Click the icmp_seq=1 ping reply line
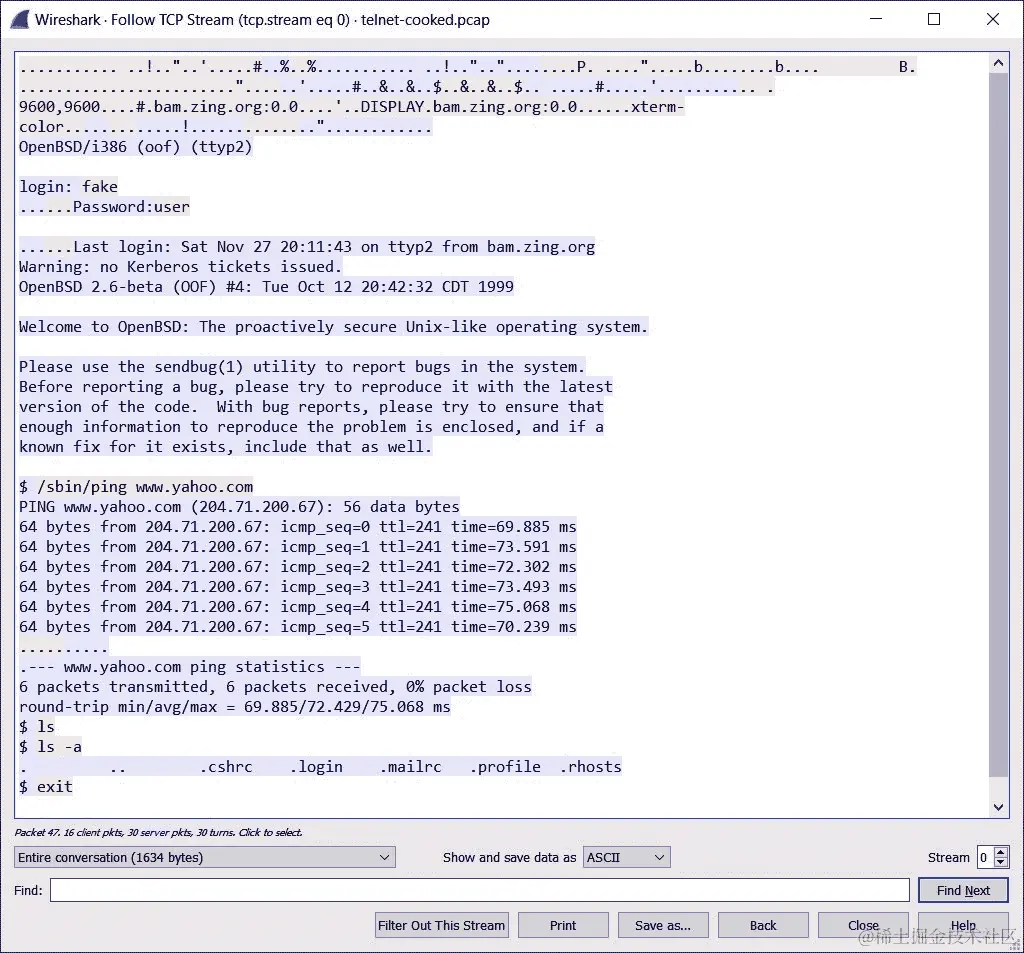 click(x=298, y=547)
